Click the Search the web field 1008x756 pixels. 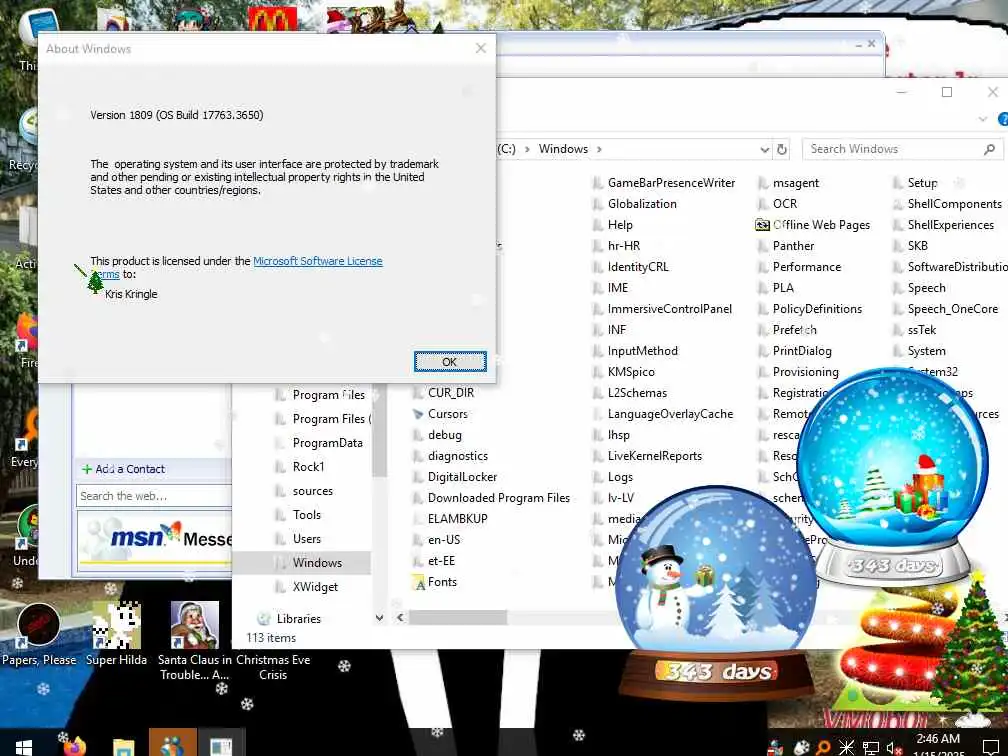(154, 496)
